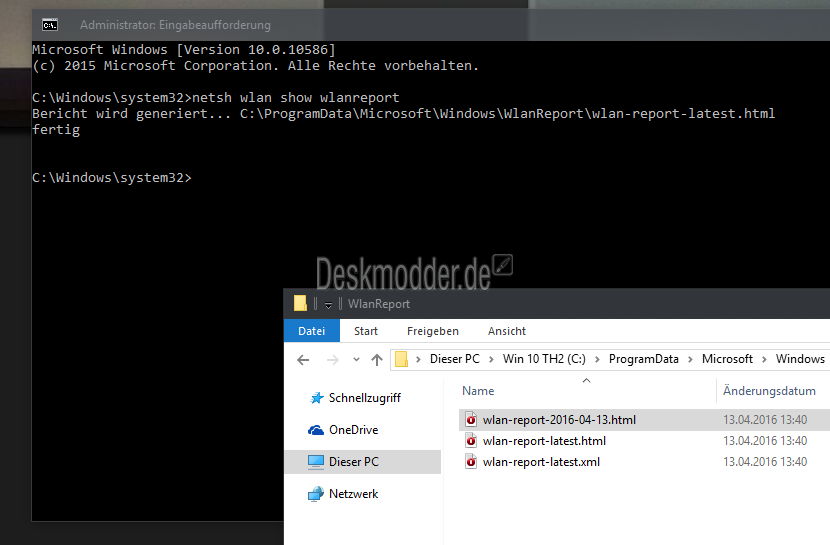Select Win 10 TH2 (C:) breadcrumb
The height and width of the screenshot is (545, 830).
(x=544, y=359)
